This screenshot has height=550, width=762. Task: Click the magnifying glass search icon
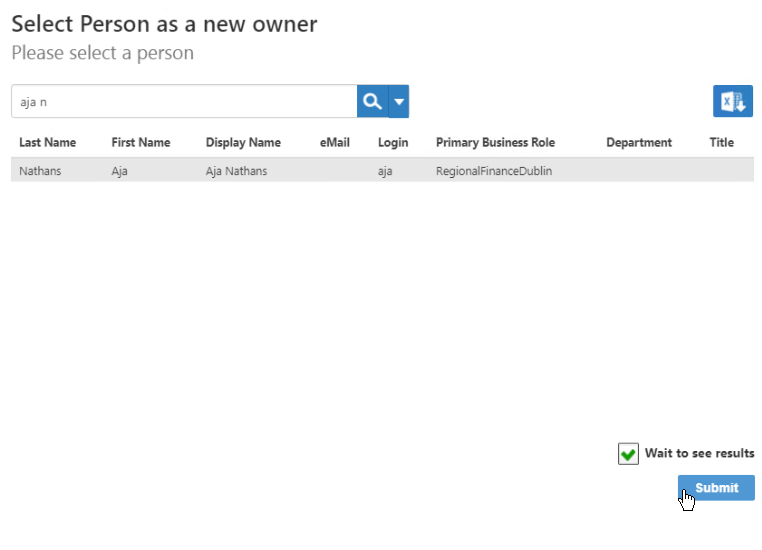click(372, 101)
